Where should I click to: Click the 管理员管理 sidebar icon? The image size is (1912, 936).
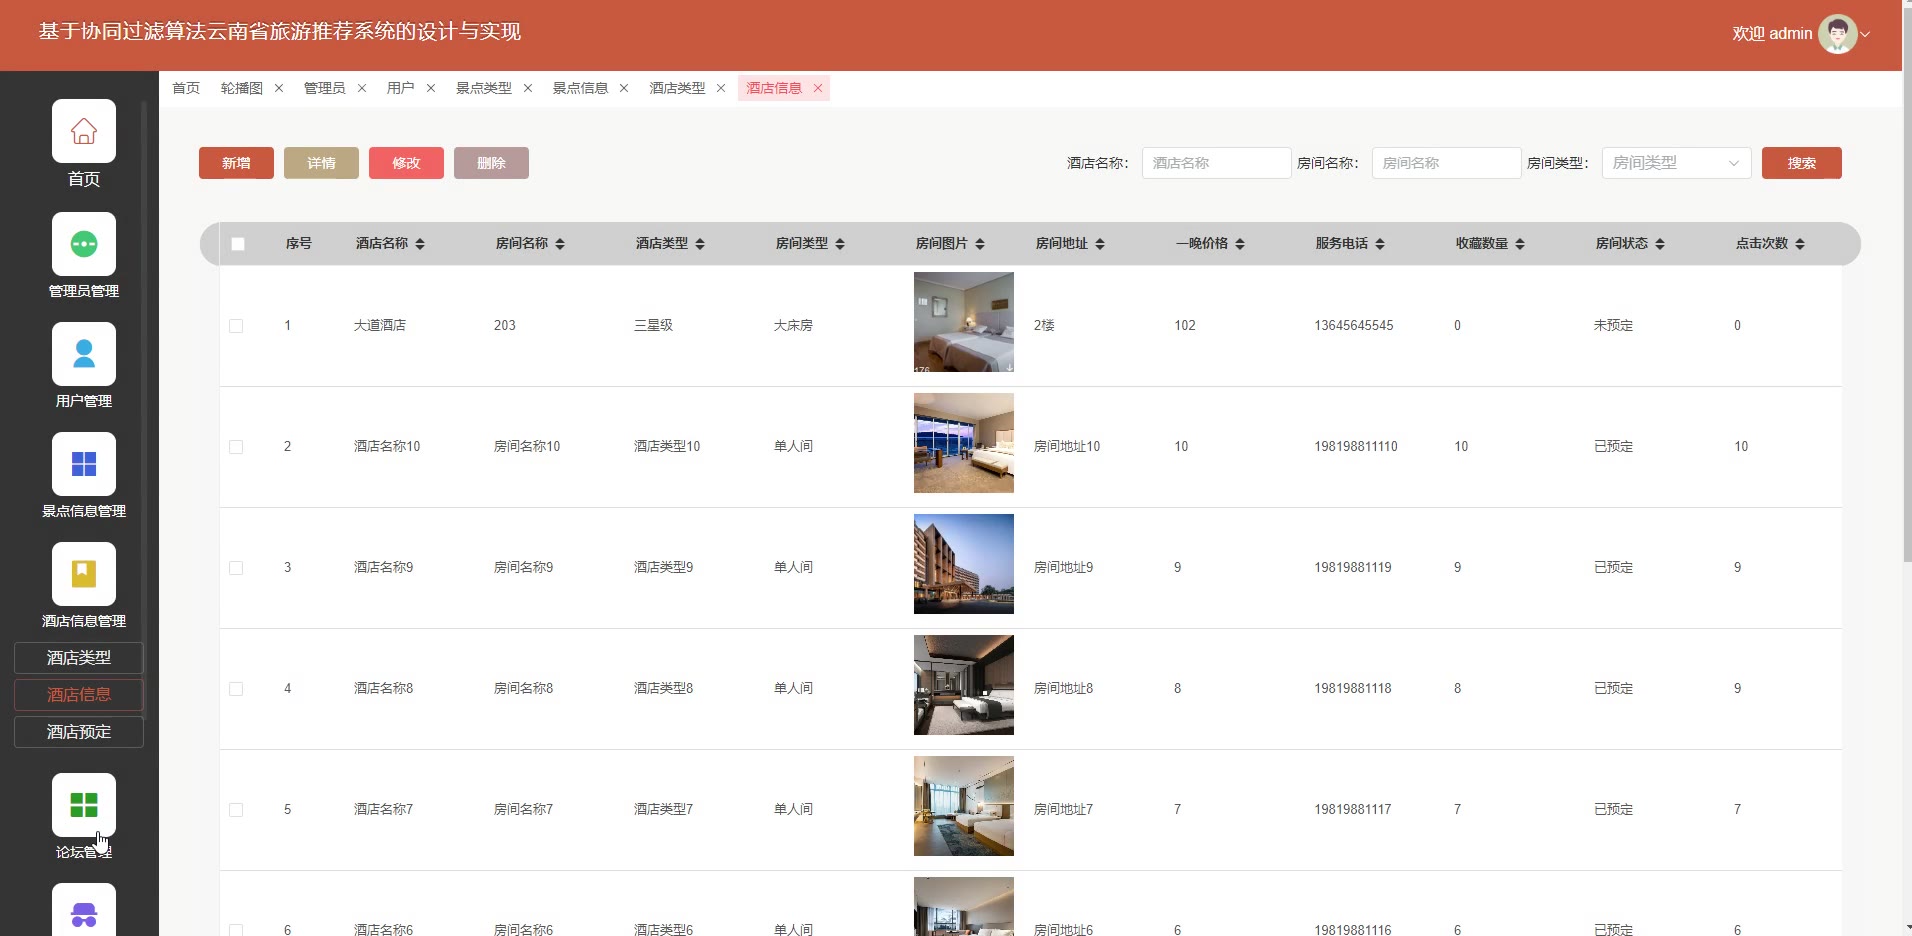[84, 244]
